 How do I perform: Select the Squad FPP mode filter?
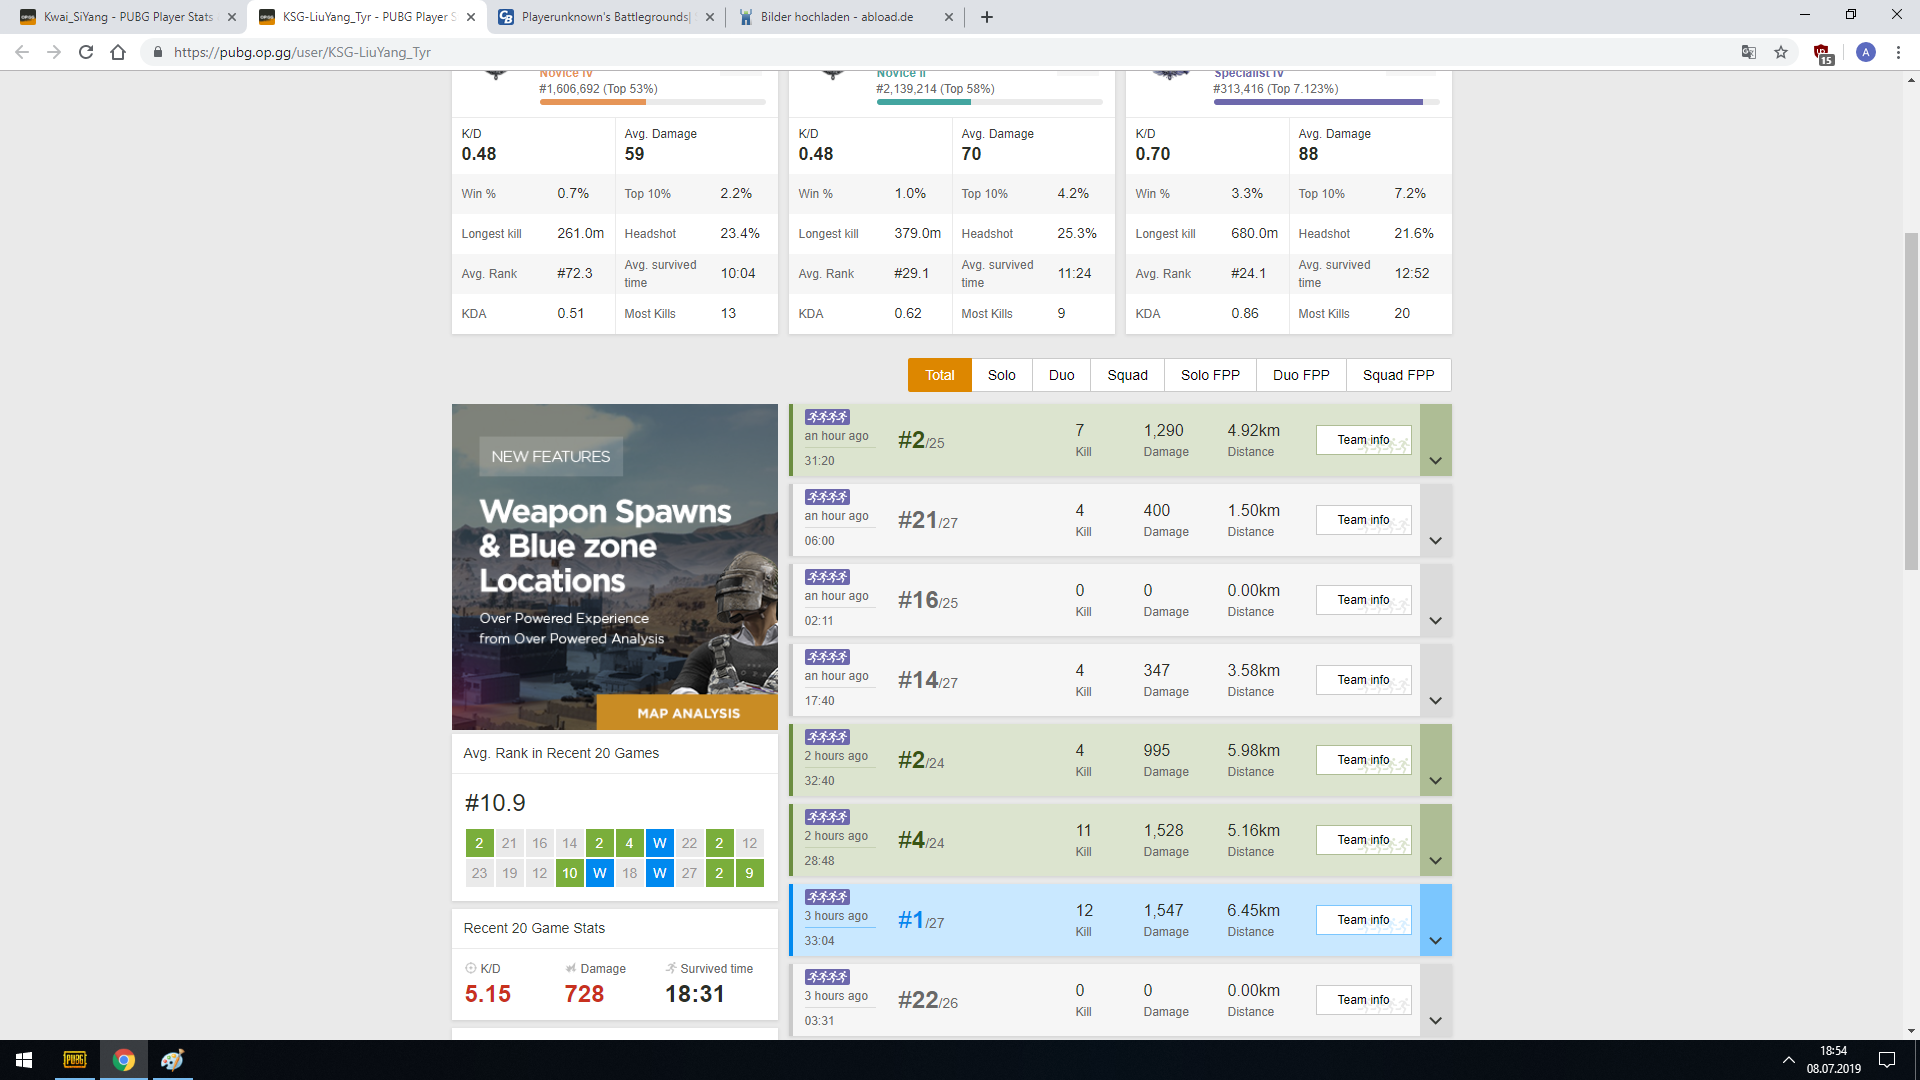pos(1398,375)
